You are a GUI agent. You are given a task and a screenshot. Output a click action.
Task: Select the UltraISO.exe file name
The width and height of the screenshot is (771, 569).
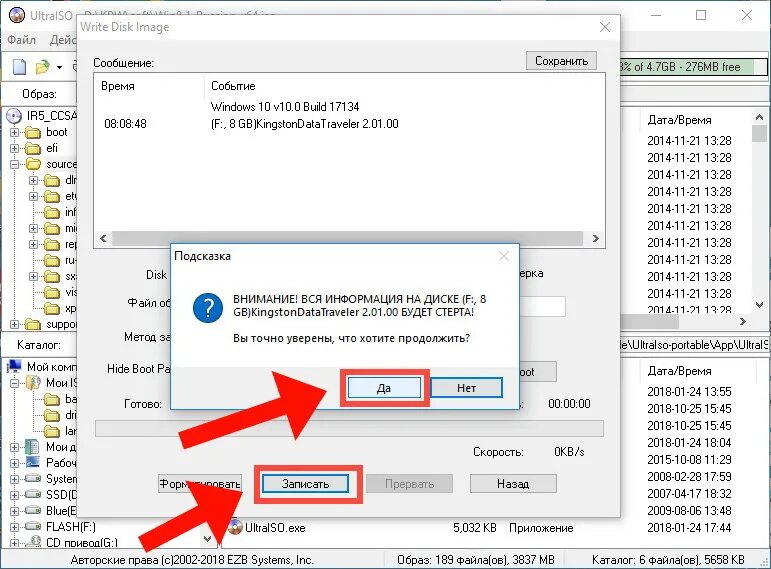275,528
